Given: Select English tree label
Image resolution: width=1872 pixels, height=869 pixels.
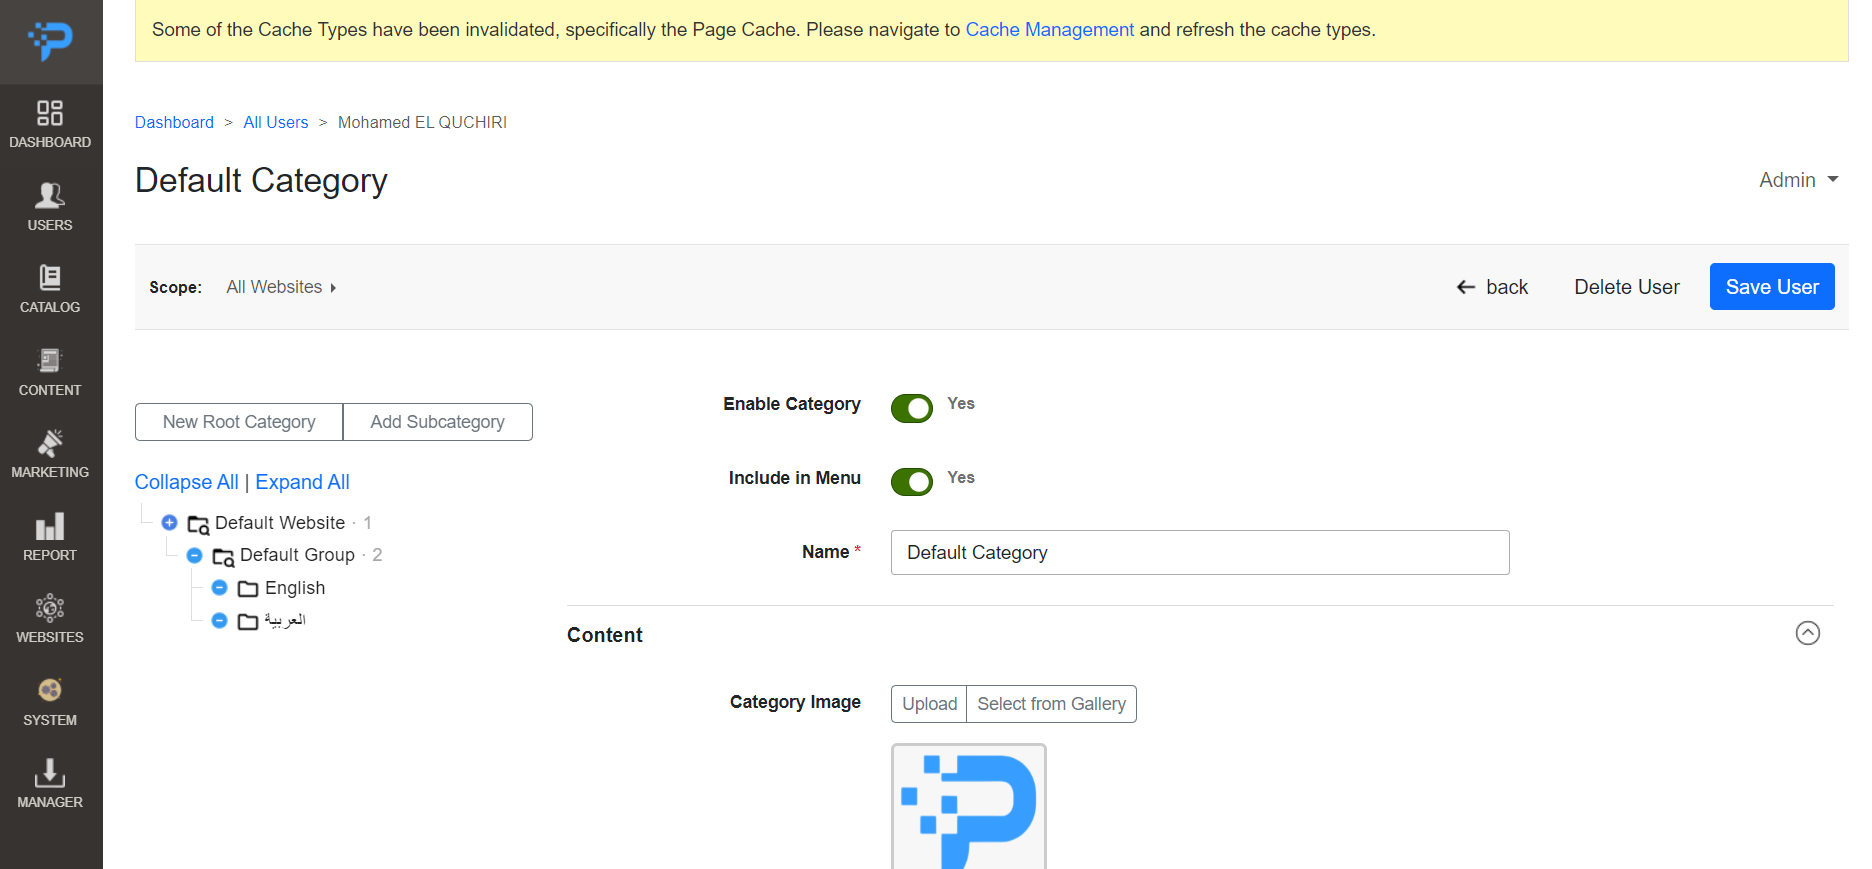Looking at the screenshot, I should 295,588.
